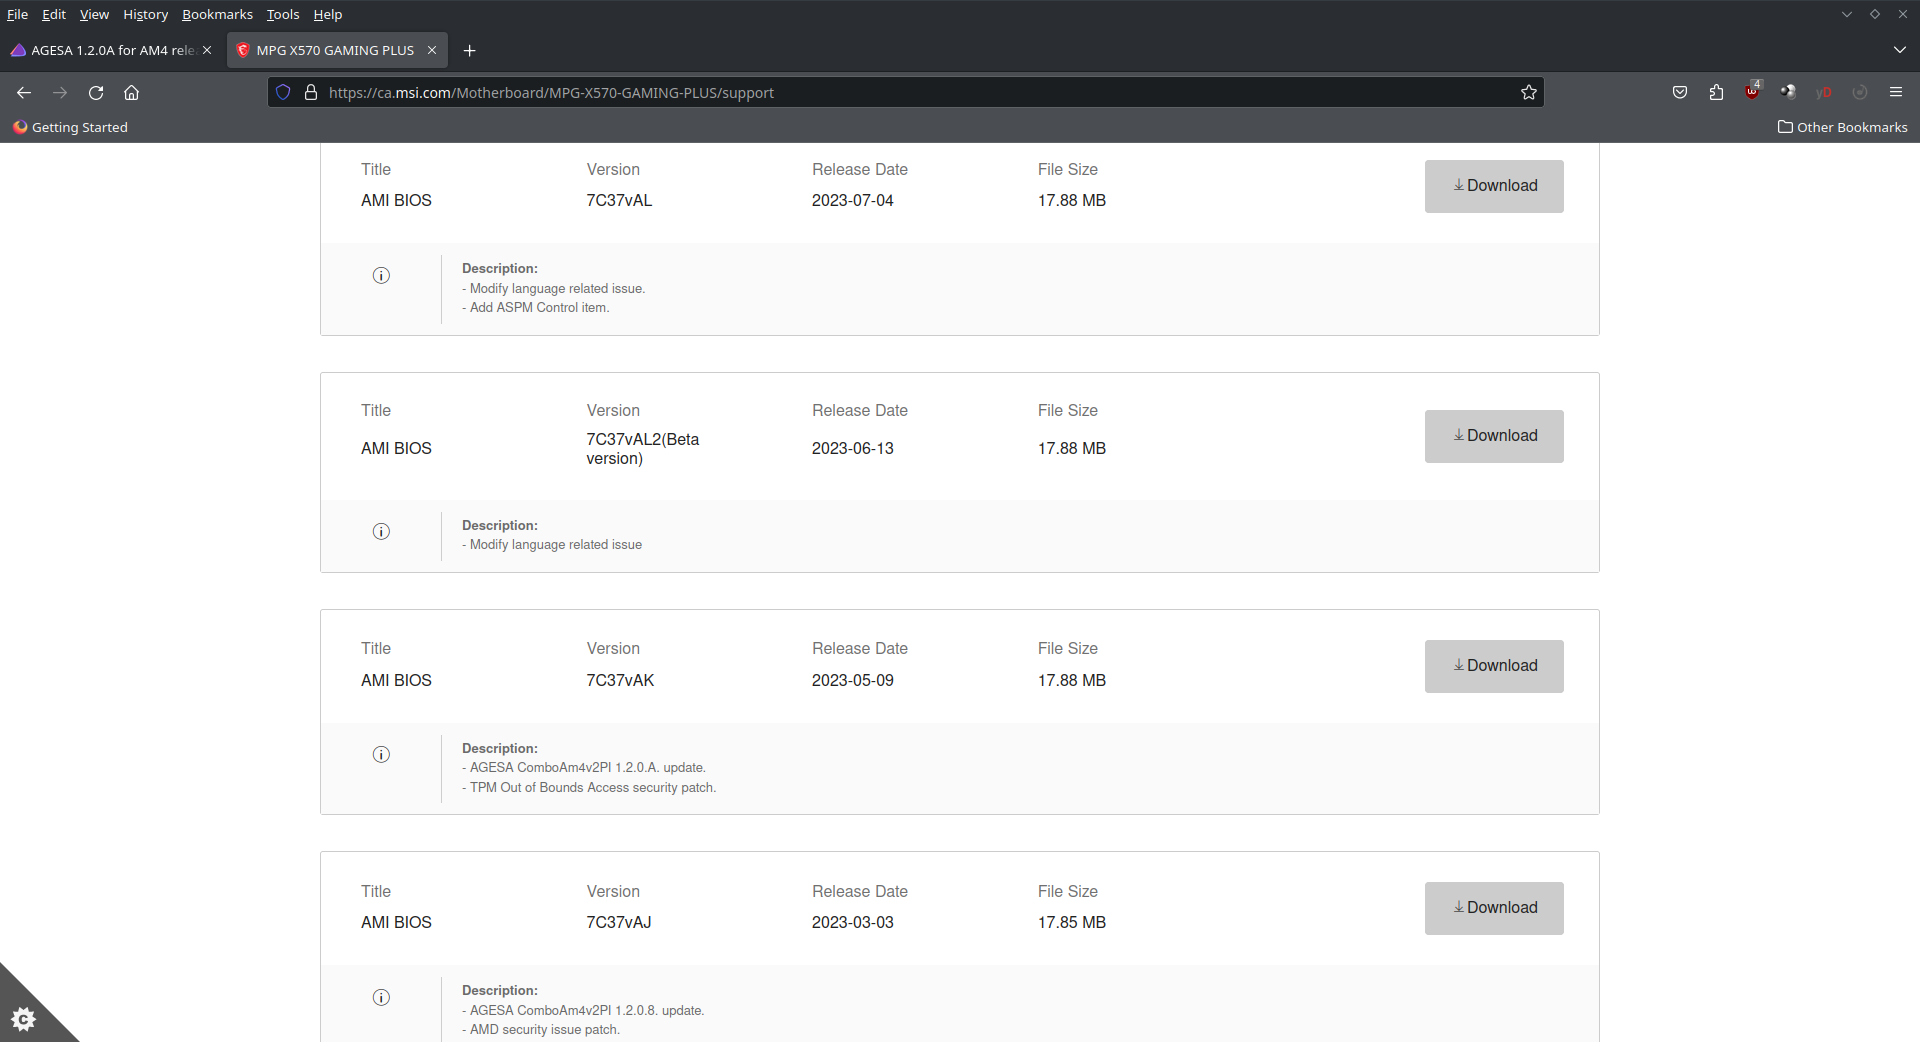Open the browser home page
Screen dimensions: 1920x1042
[x=131, y=92]
